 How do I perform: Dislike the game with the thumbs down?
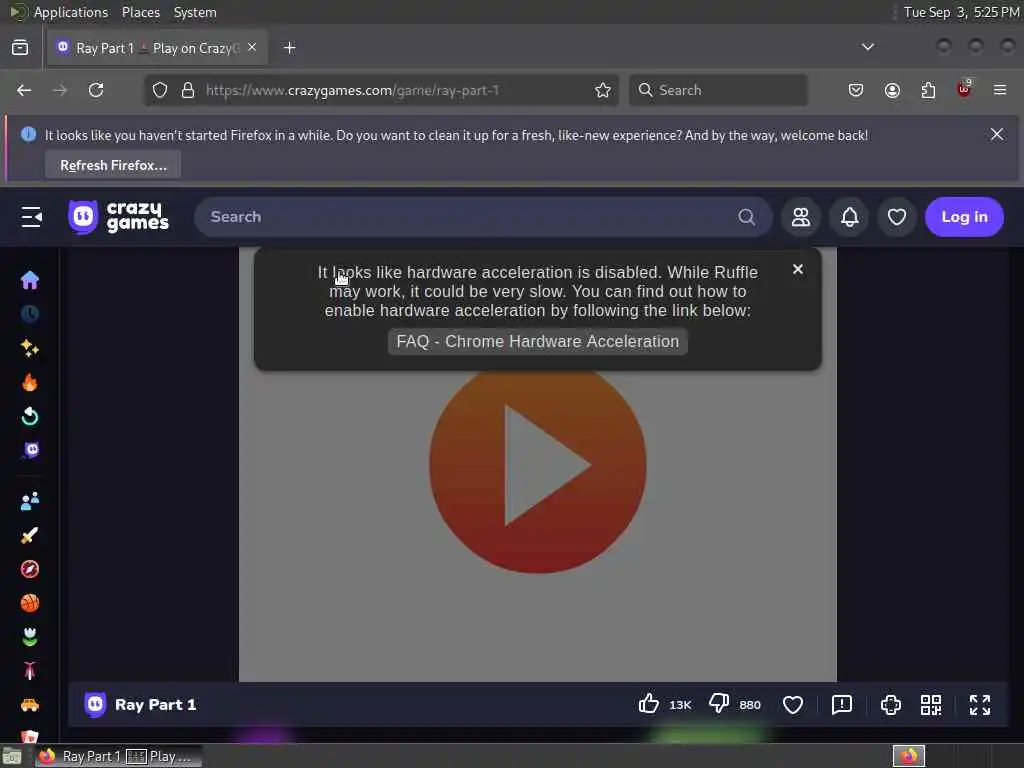719,704
